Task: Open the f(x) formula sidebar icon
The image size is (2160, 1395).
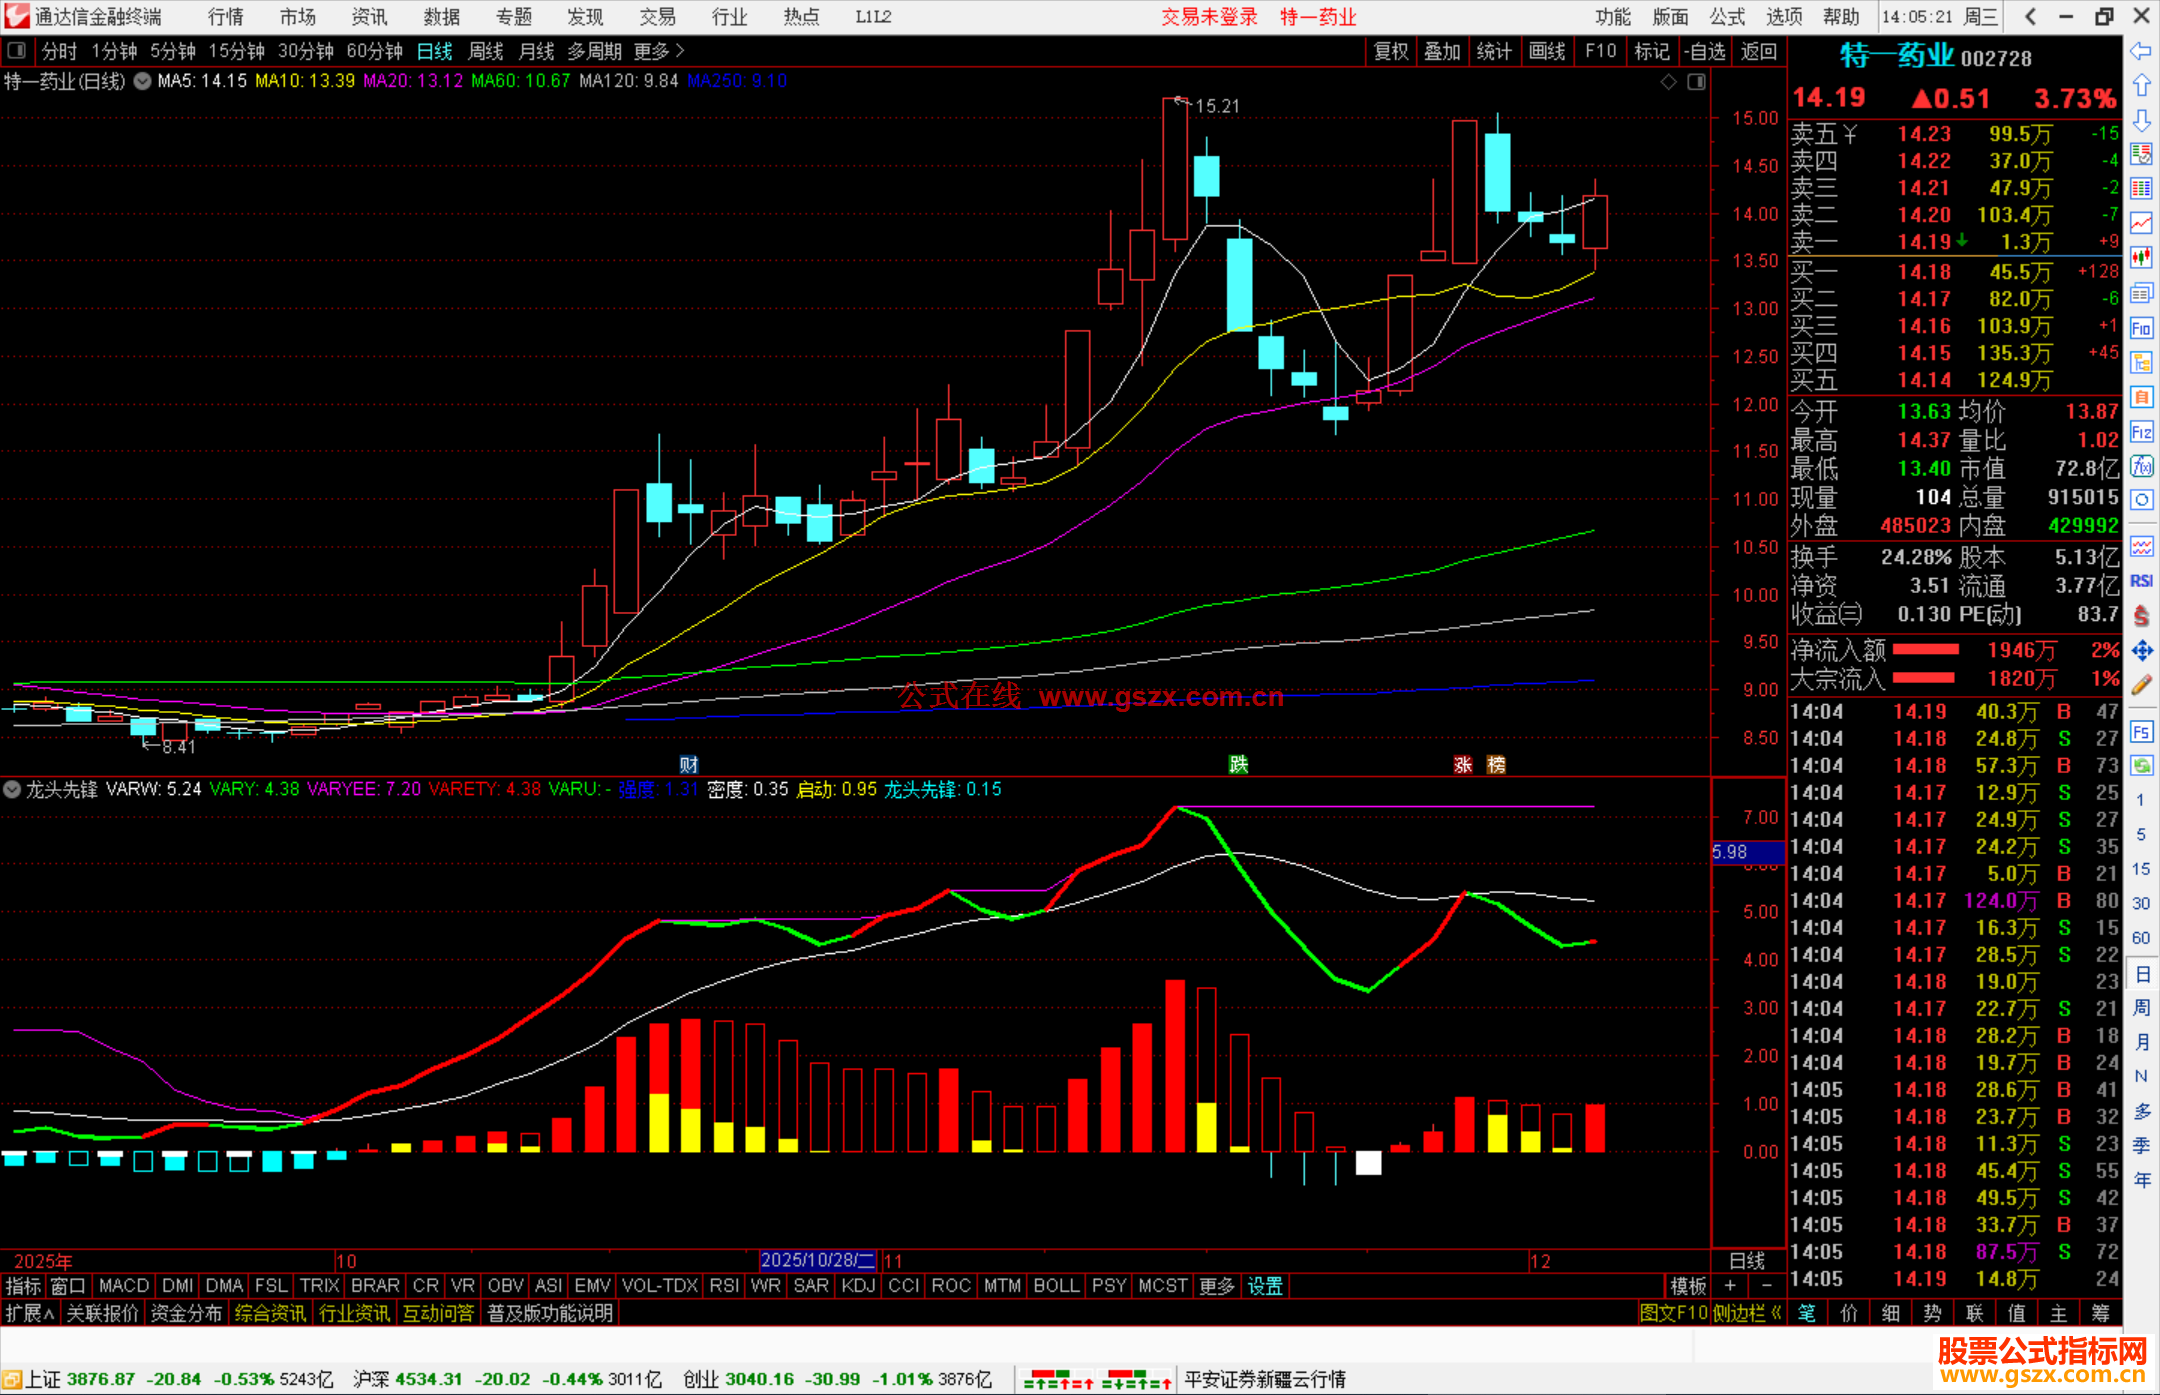Action: (x=2141, y=466)
